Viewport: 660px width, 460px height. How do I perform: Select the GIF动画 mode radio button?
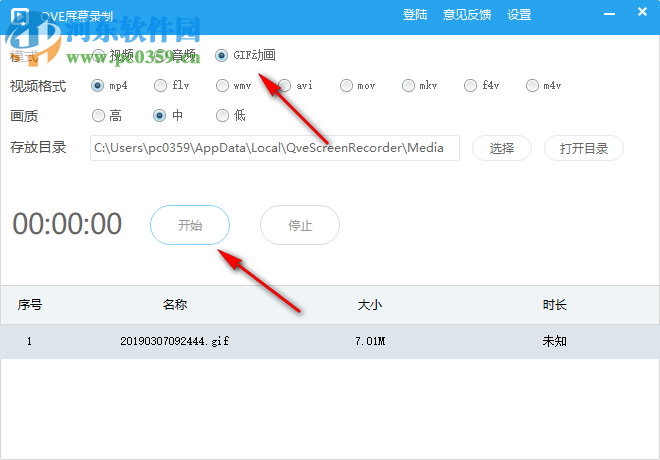point(221,56)
